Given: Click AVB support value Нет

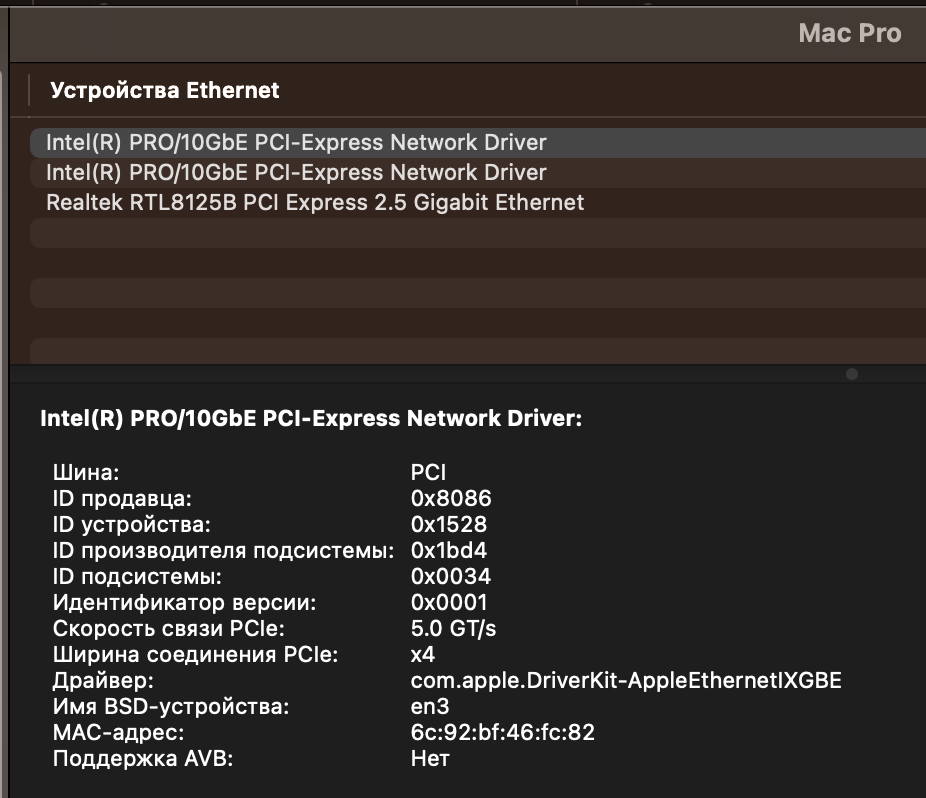Looking at the screenshot, I should (x=430, y=758).
